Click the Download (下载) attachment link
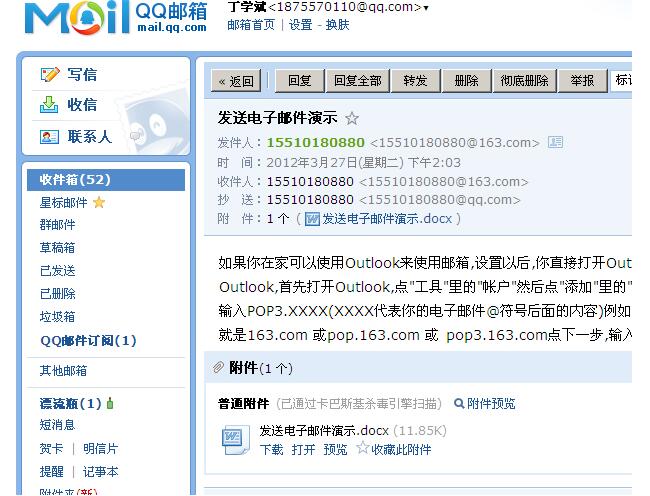650x496 pixels. 271,450
